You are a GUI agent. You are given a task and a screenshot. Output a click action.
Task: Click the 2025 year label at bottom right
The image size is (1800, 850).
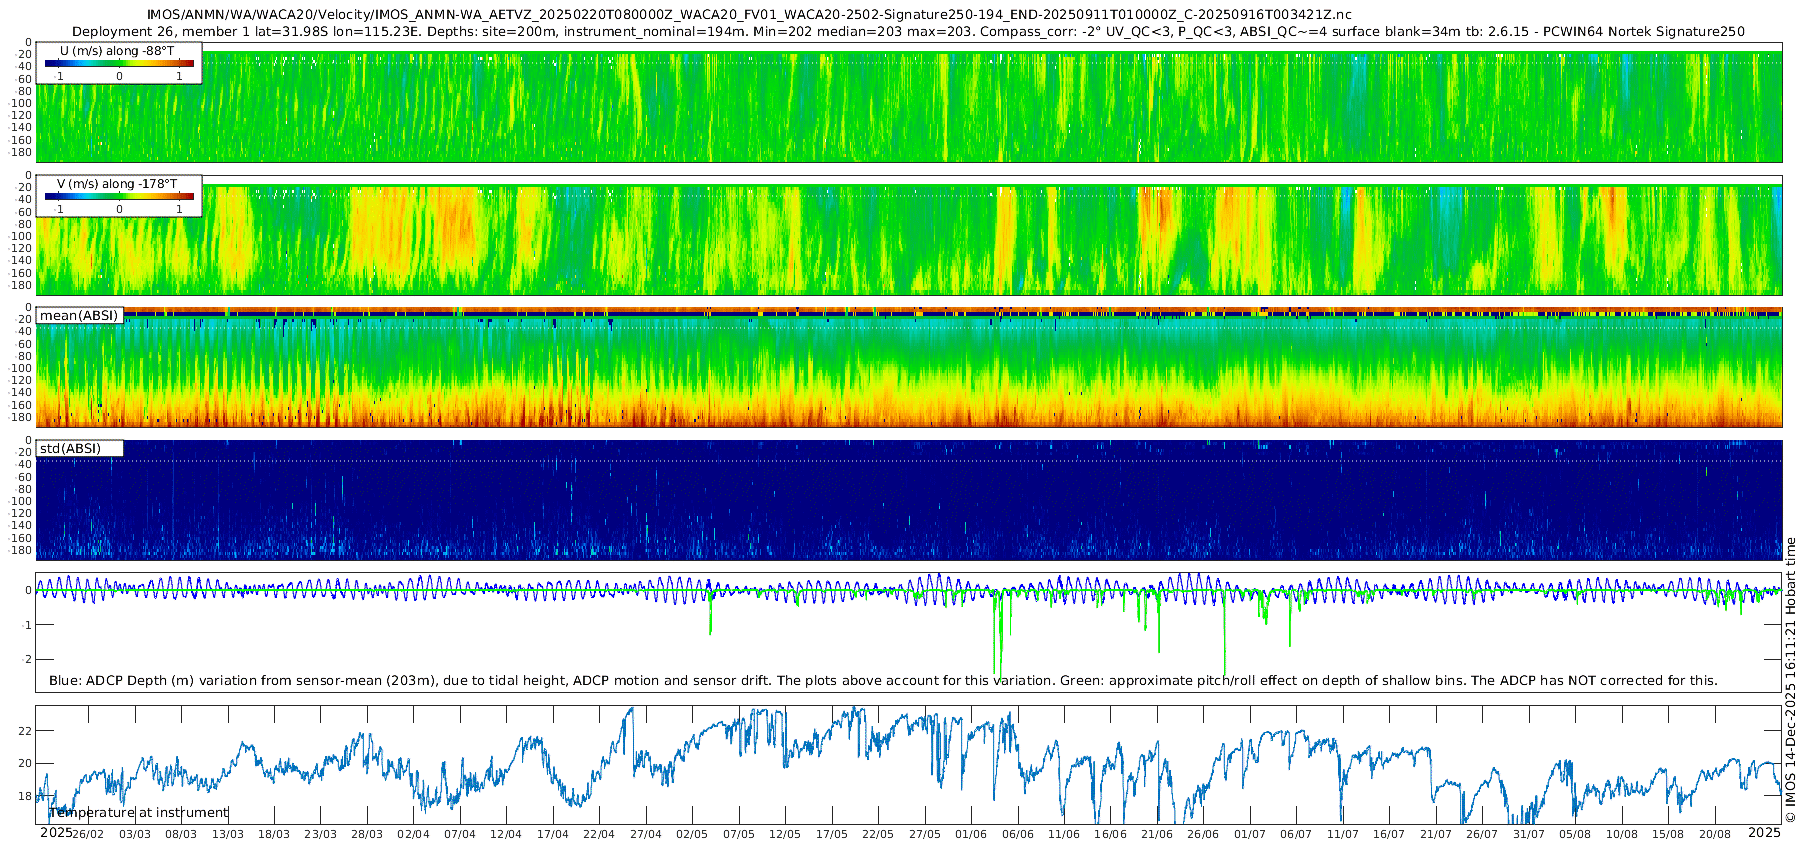click(x=1764, y=833)
